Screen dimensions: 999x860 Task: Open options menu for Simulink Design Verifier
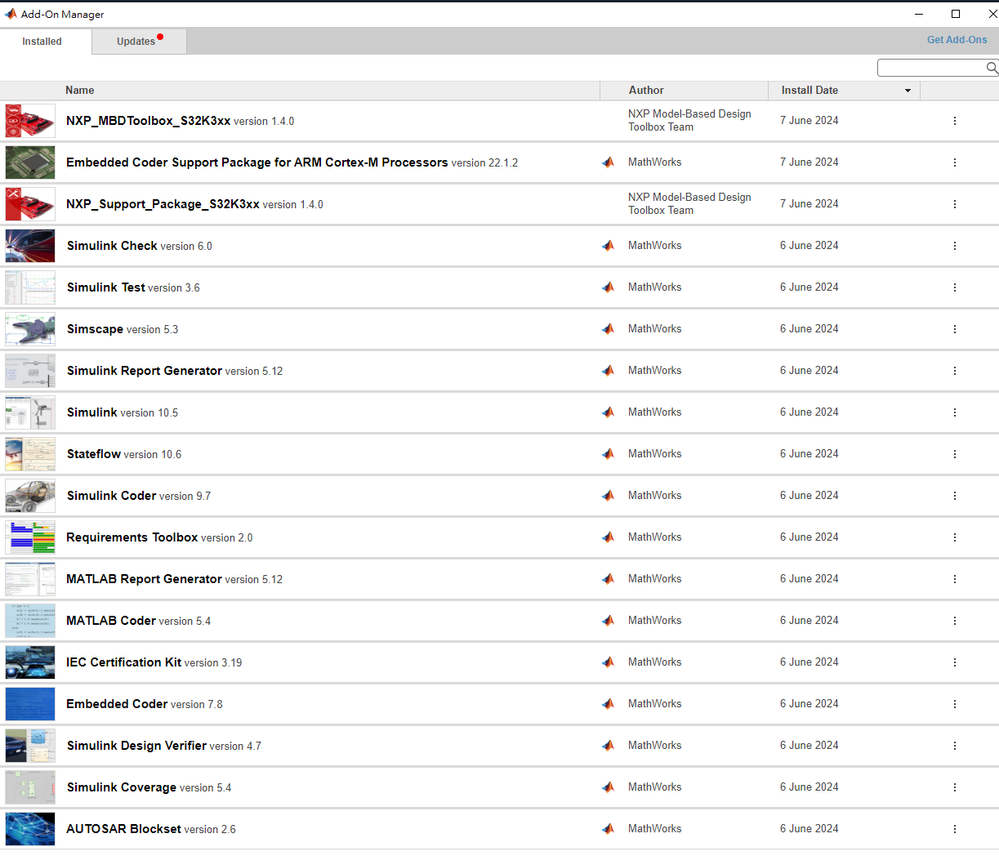954,746
